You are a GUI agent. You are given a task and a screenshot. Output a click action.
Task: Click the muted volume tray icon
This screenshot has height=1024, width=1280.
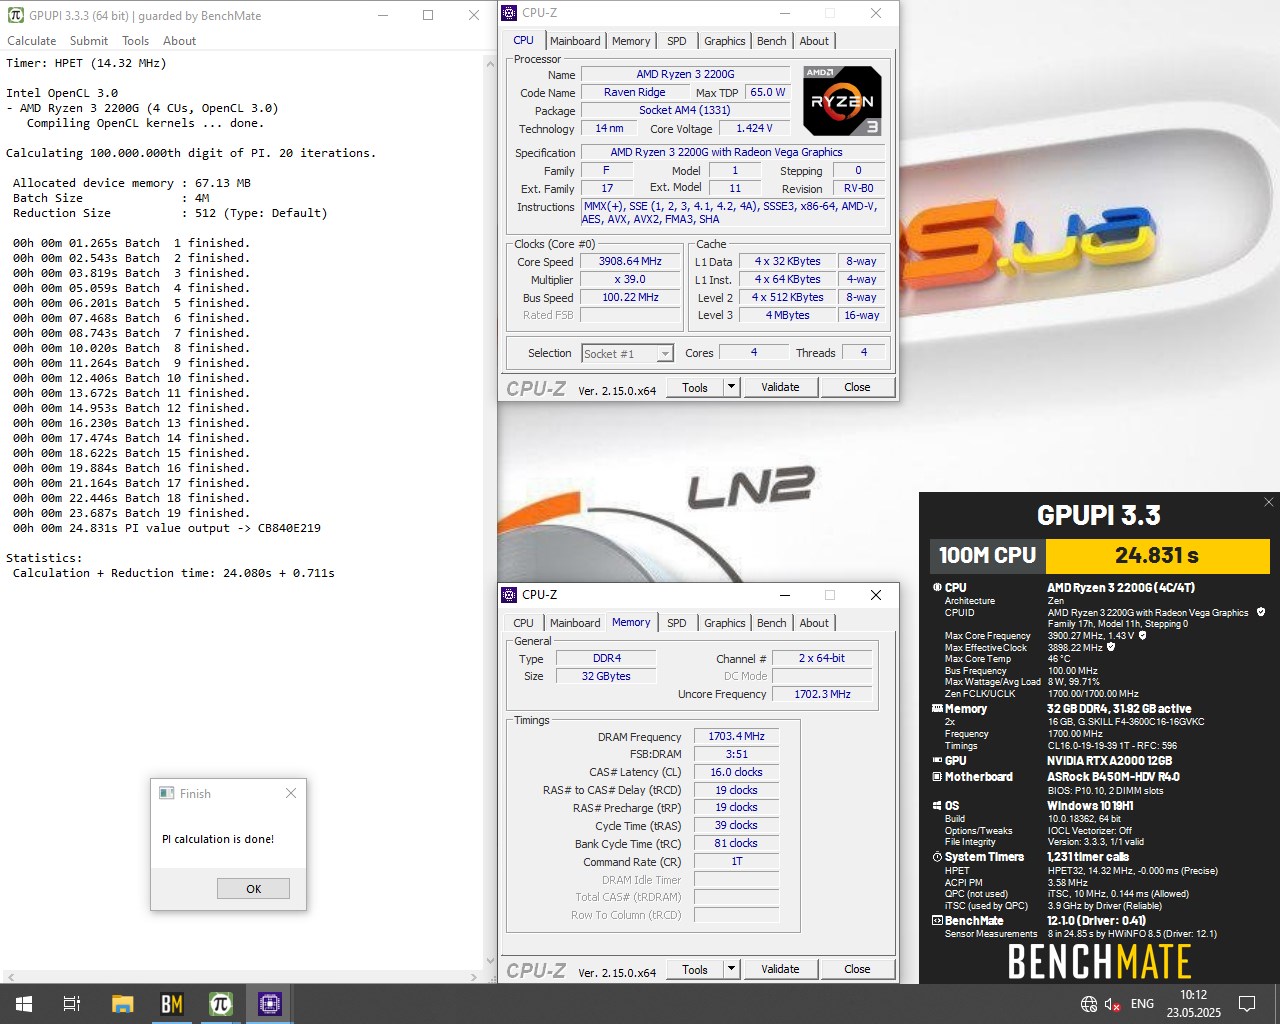tap(1112, 1004)
